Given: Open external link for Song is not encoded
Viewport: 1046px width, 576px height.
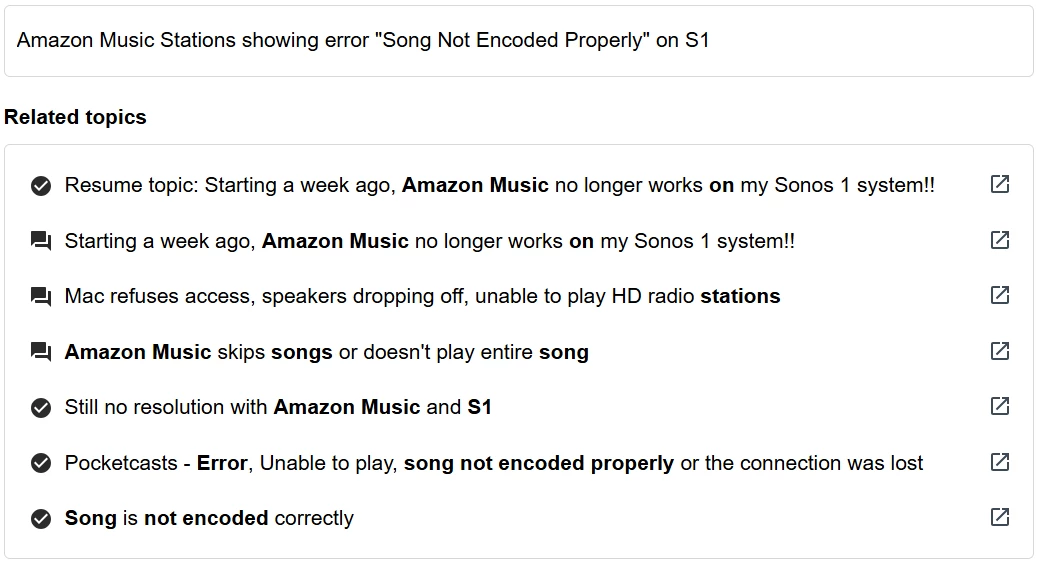Looking at the screenshot, I should click(x=999, y=517).
